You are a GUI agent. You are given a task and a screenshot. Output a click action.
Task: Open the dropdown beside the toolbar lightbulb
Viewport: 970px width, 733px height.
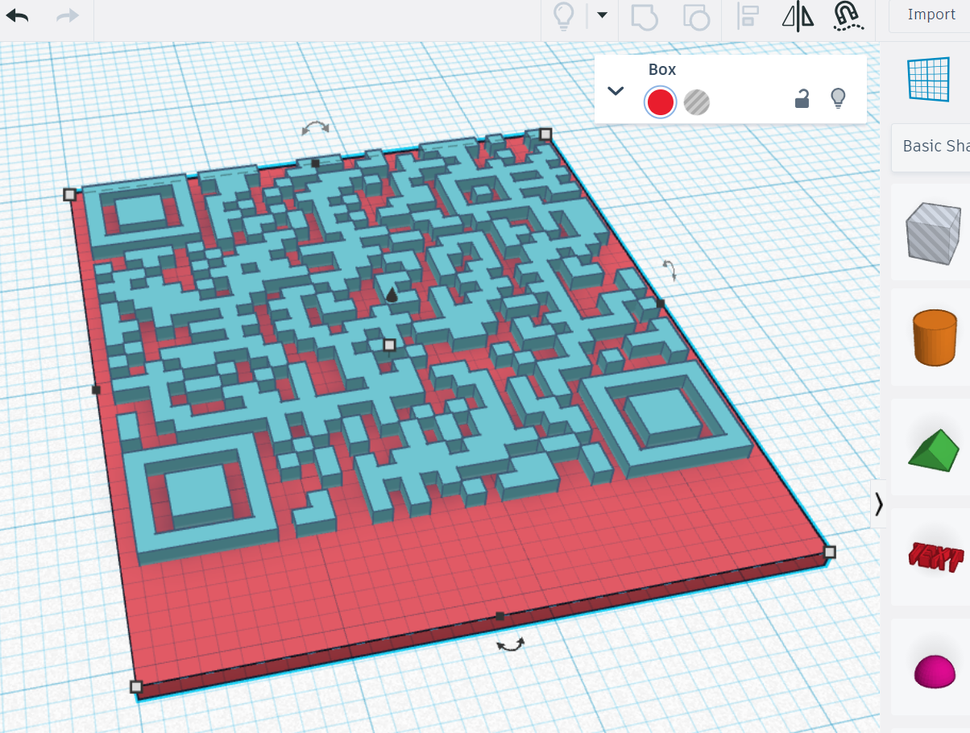pos(602,16)
